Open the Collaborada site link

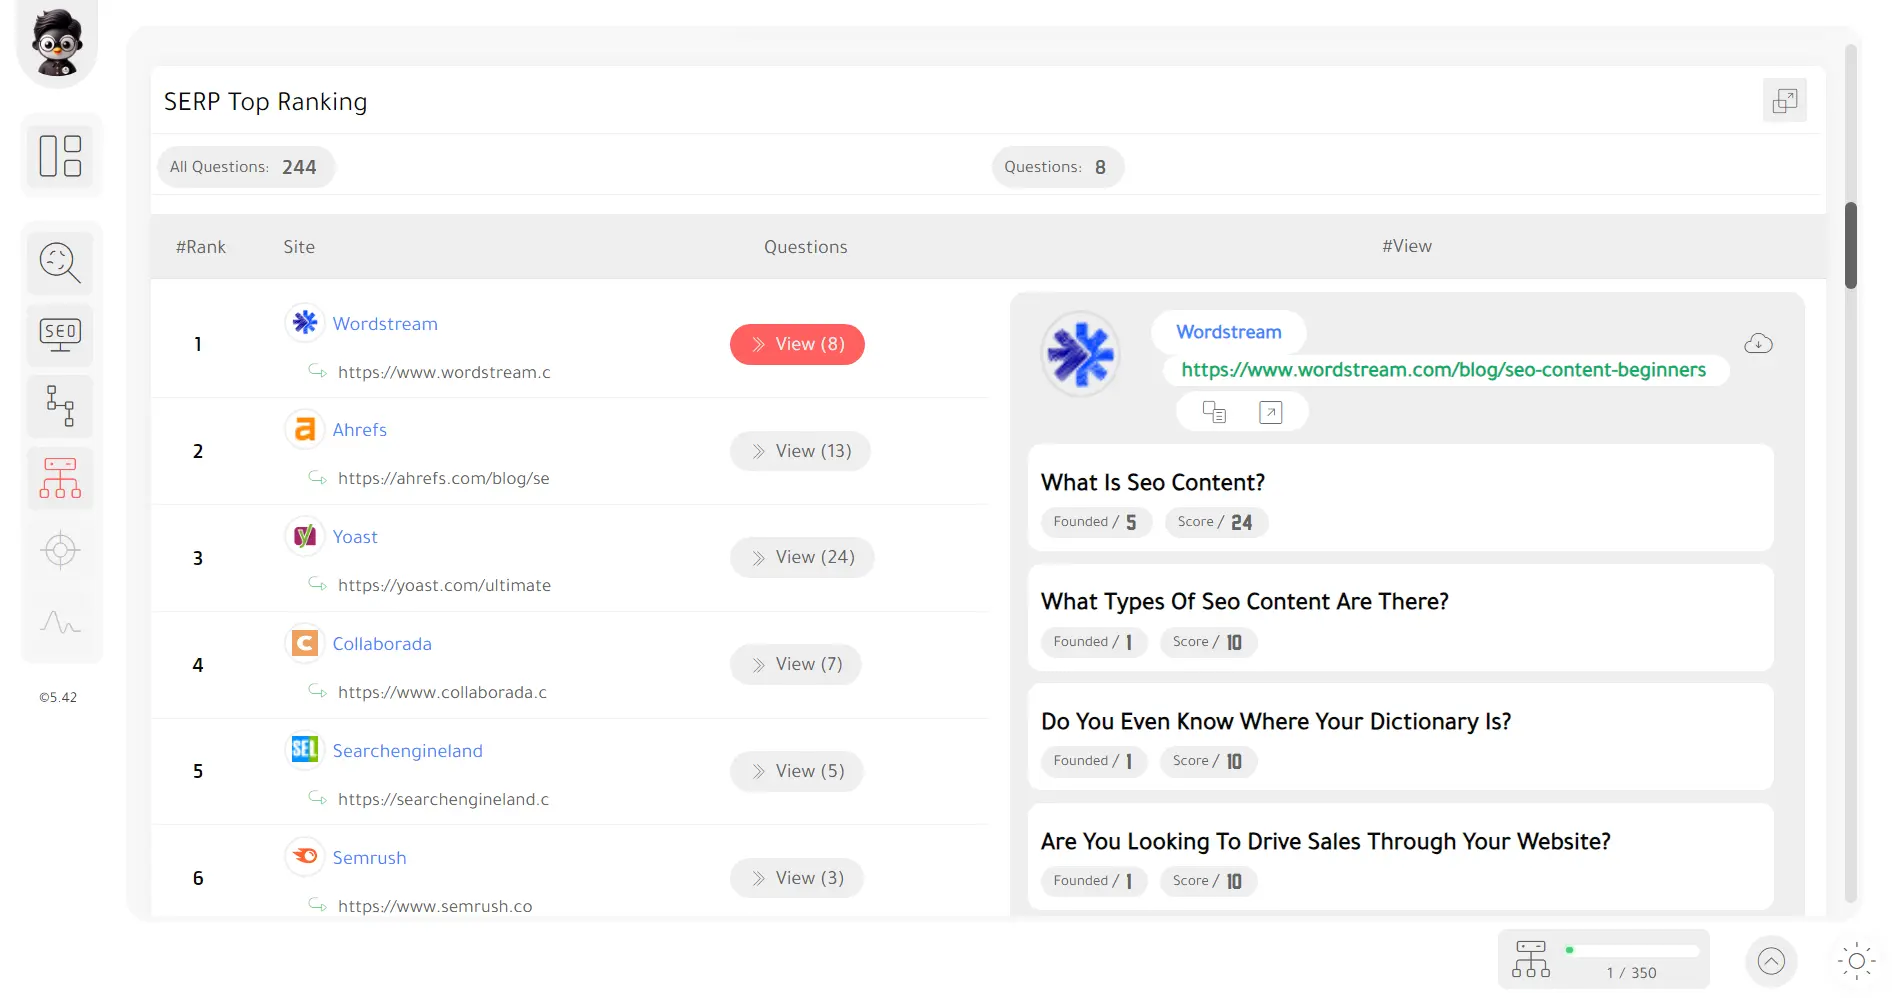coord(382,643)
